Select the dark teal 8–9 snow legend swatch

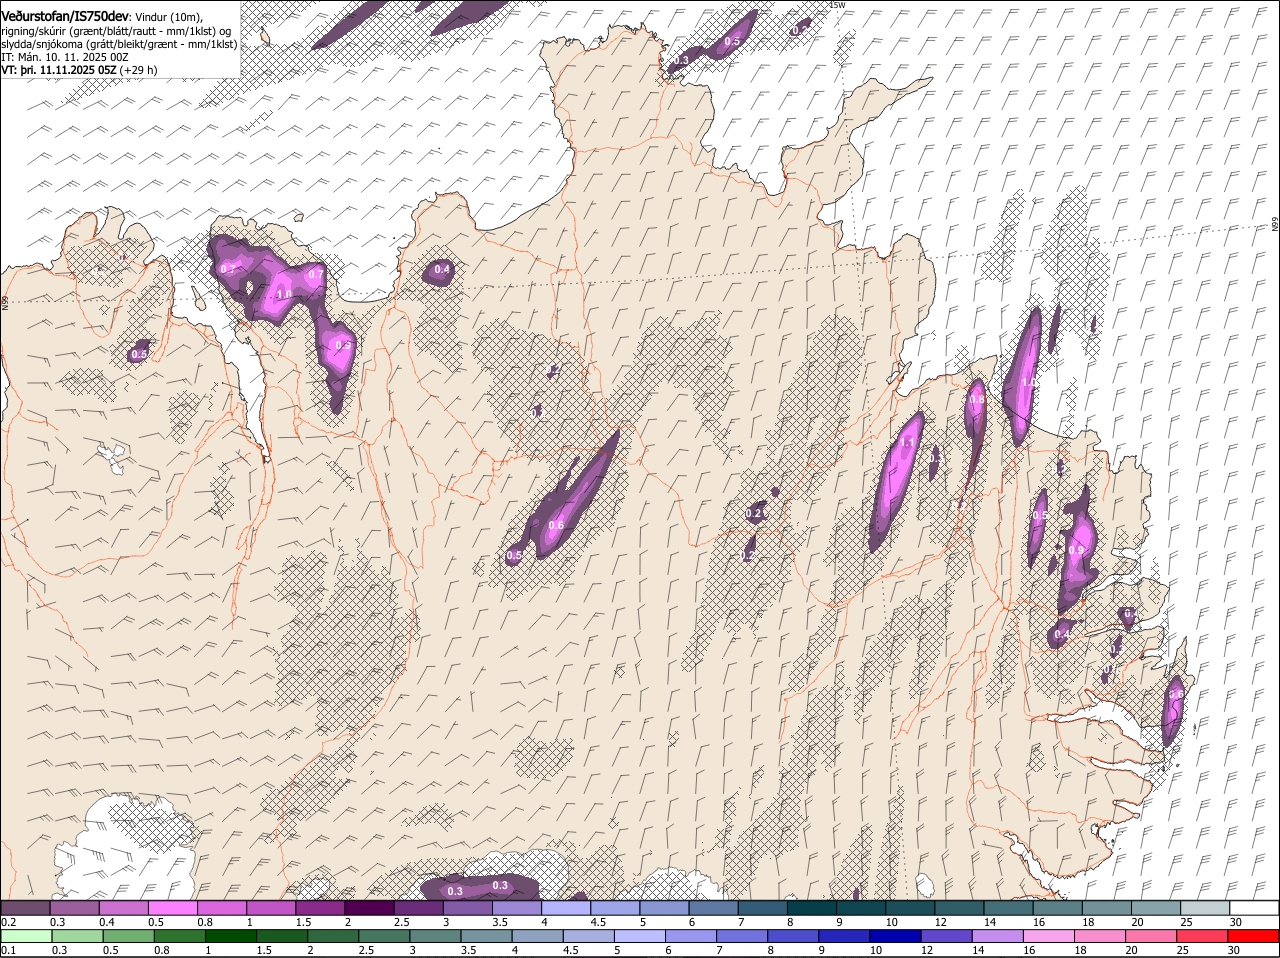(812, 907)
